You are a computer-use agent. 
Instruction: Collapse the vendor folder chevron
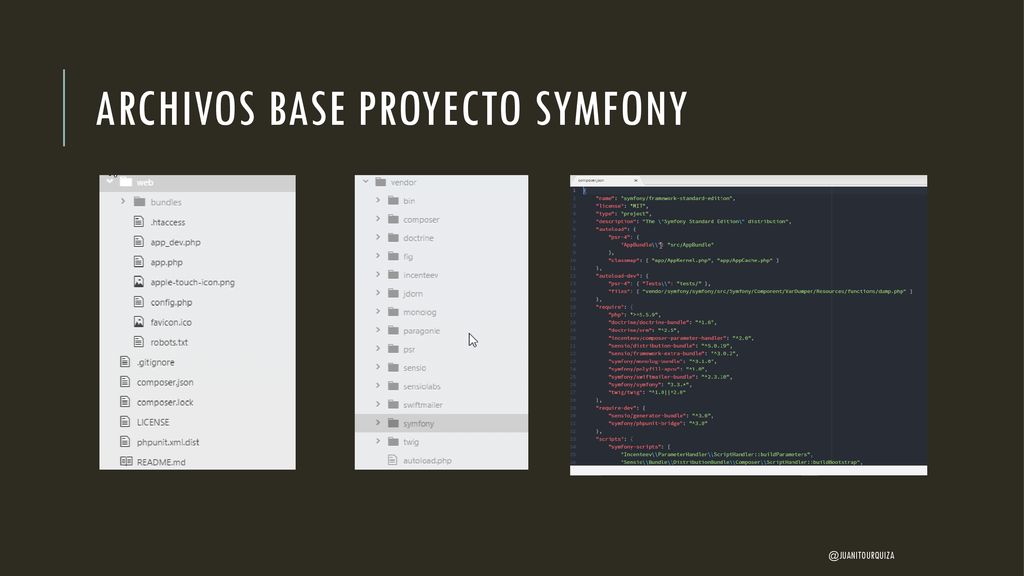(366, 182)
